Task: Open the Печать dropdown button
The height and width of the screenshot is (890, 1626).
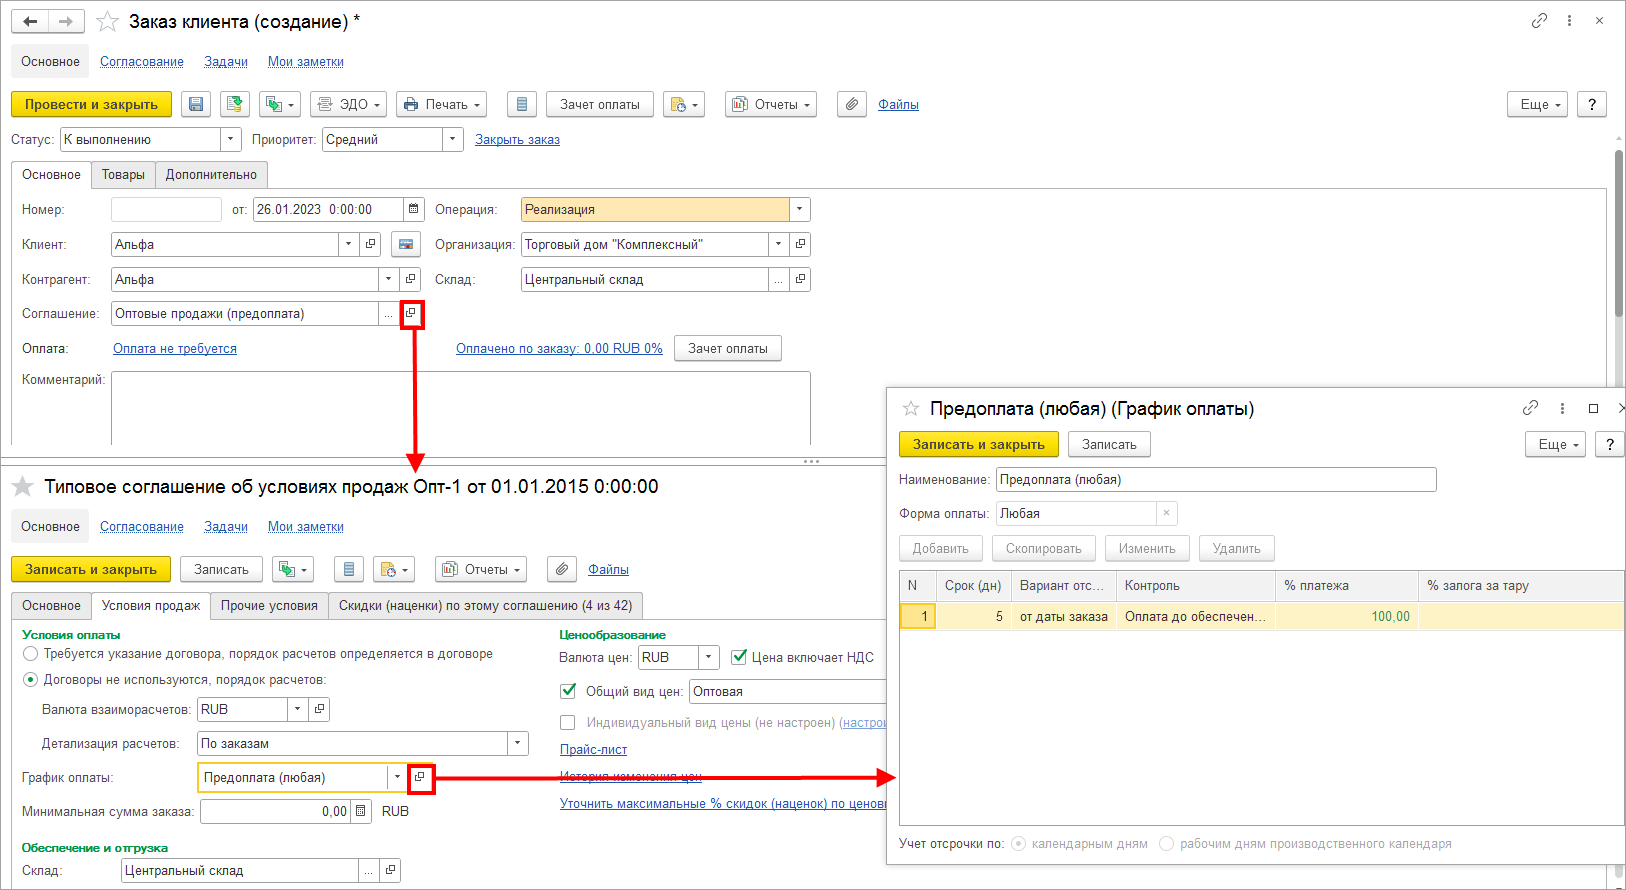Action: pos(442,104)
